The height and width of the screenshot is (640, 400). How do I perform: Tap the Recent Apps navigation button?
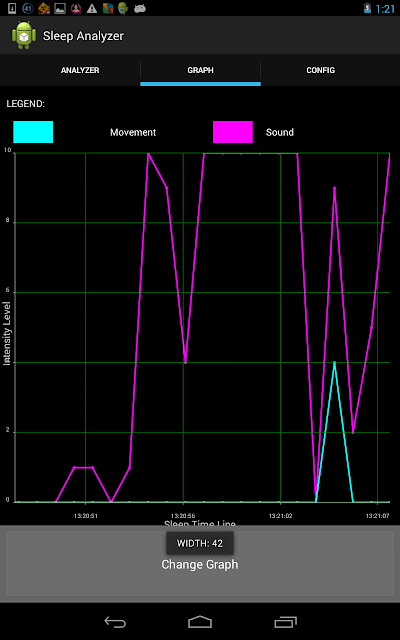coord(285,622)
